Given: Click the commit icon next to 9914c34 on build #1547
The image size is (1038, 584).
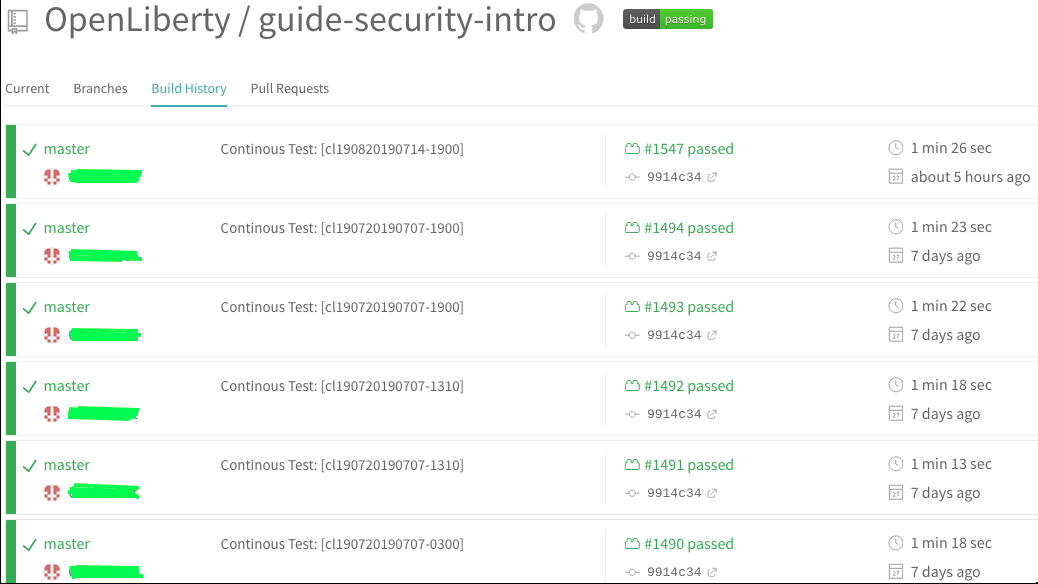Looking at the screenshot, I should point(631,177).
